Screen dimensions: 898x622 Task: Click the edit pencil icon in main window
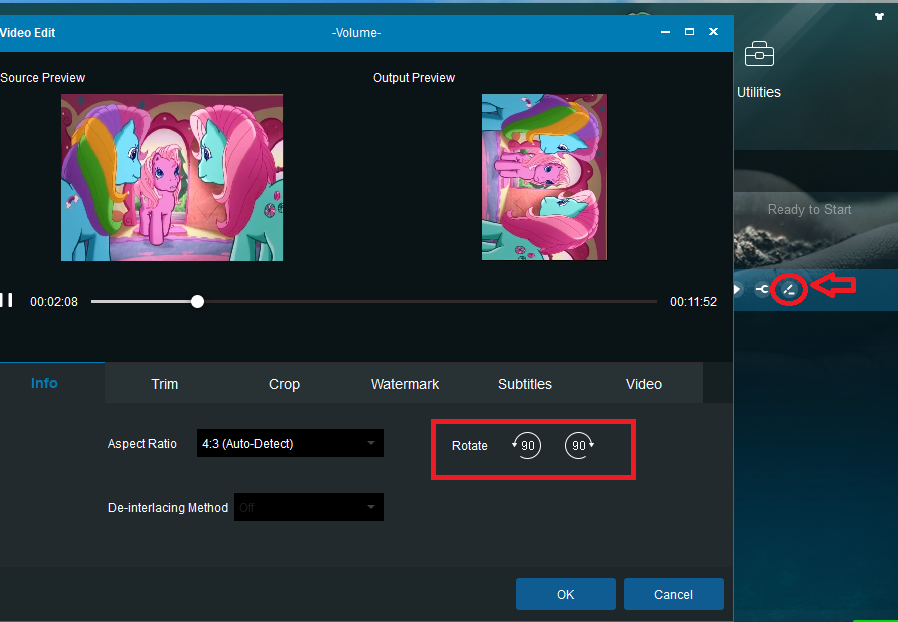pyautogui.click(x=789, y=290)
